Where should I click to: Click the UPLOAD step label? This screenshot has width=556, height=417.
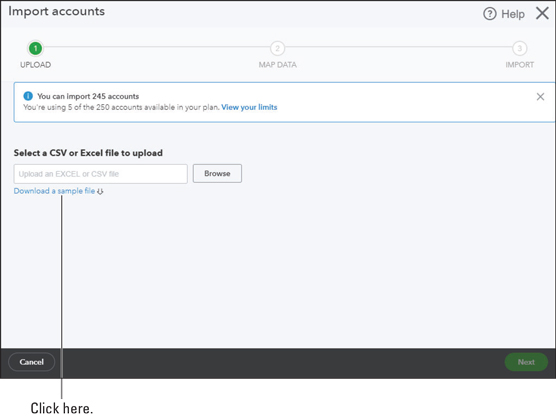tap(35, 65)
